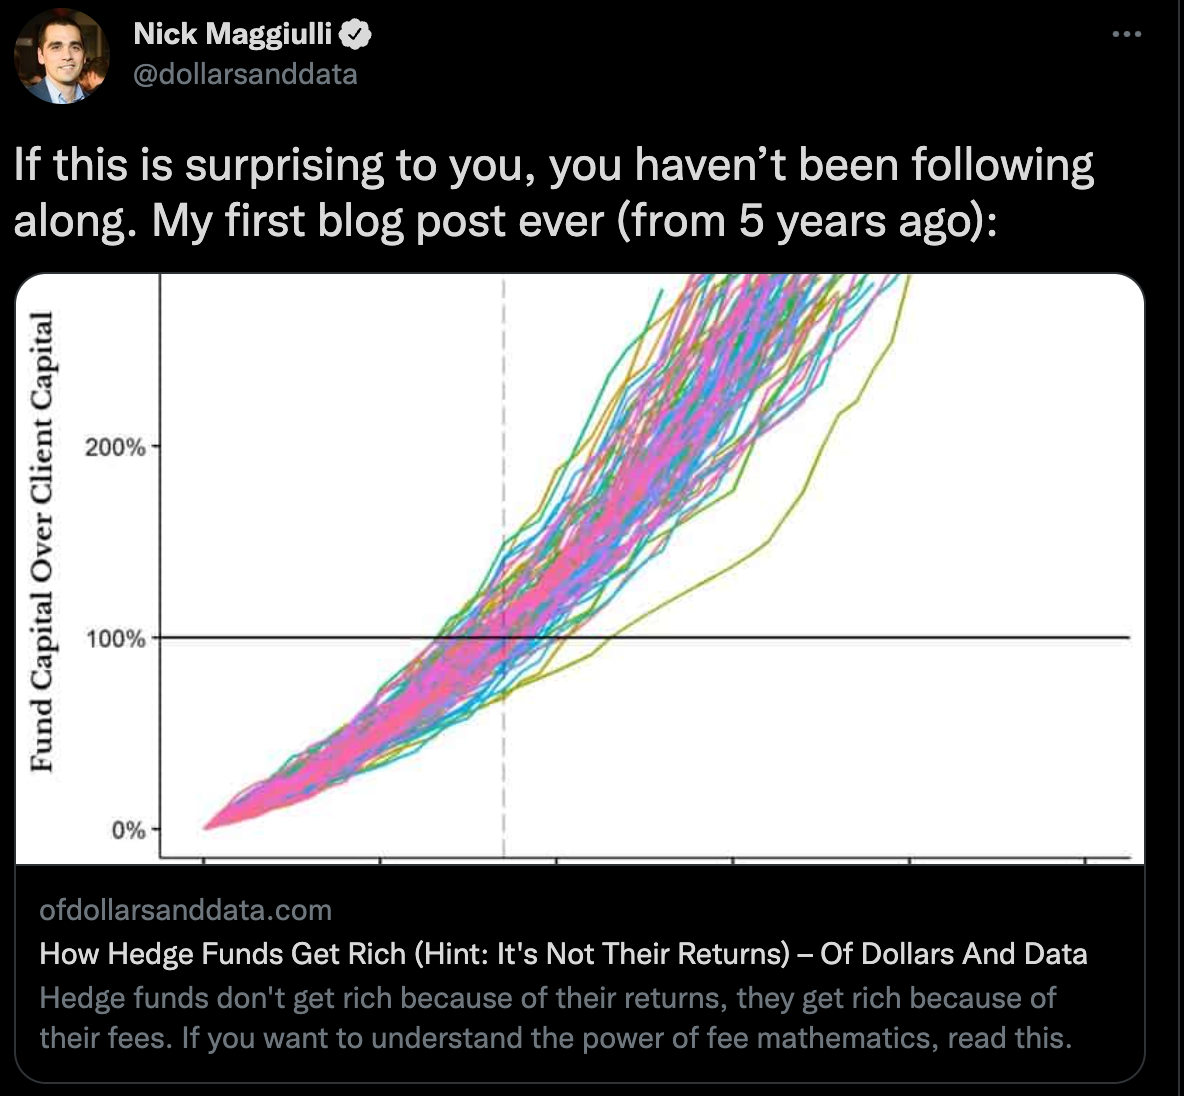Open the three-dot more options menu
1184x1096 pixels.
(x=1127, y=34)
